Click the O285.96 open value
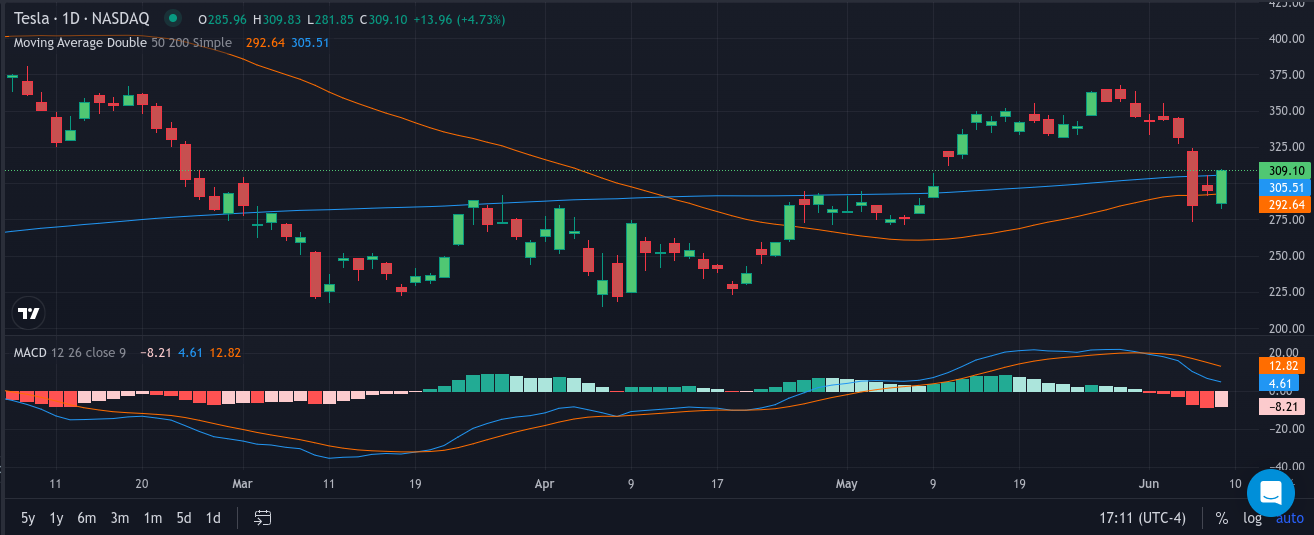The image size is (1314, 535). click(x=223, y=19)
